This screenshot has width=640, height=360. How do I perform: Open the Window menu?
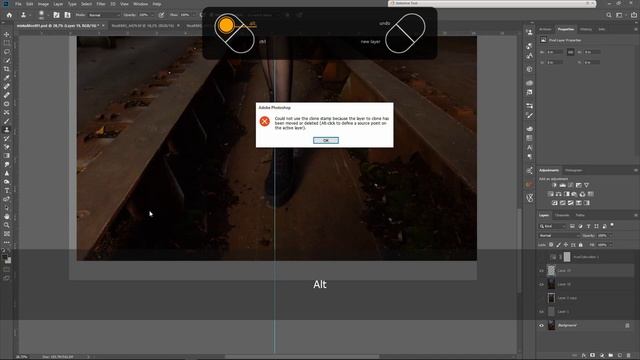(140, 4)
